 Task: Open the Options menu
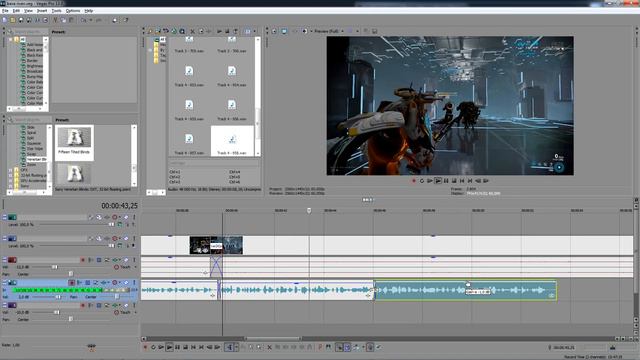point(73,11)
